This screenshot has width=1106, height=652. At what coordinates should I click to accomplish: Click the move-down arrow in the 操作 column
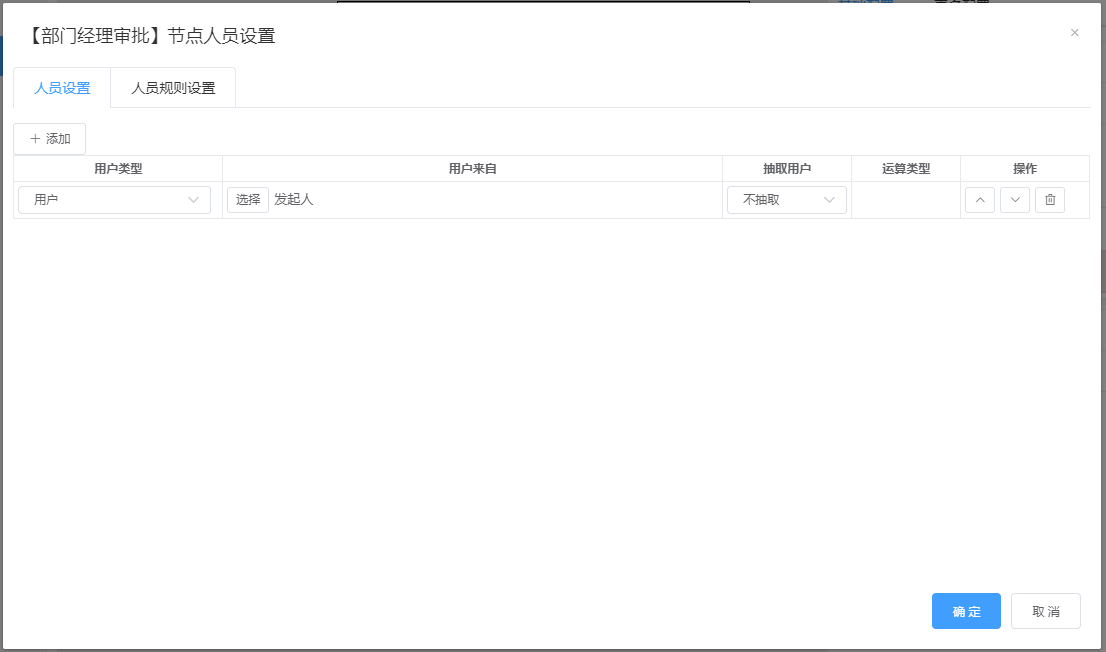click(1014, 200)
